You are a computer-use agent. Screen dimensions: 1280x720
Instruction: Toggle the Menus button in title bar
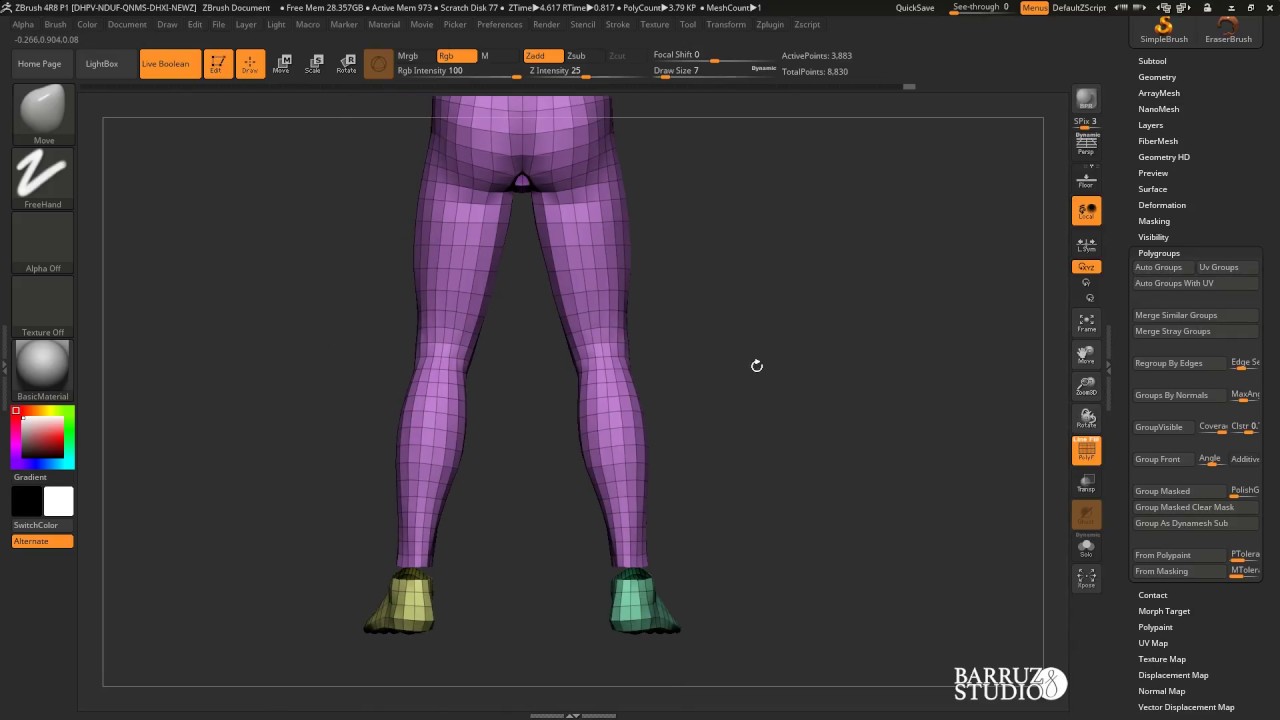[1034, 8]
